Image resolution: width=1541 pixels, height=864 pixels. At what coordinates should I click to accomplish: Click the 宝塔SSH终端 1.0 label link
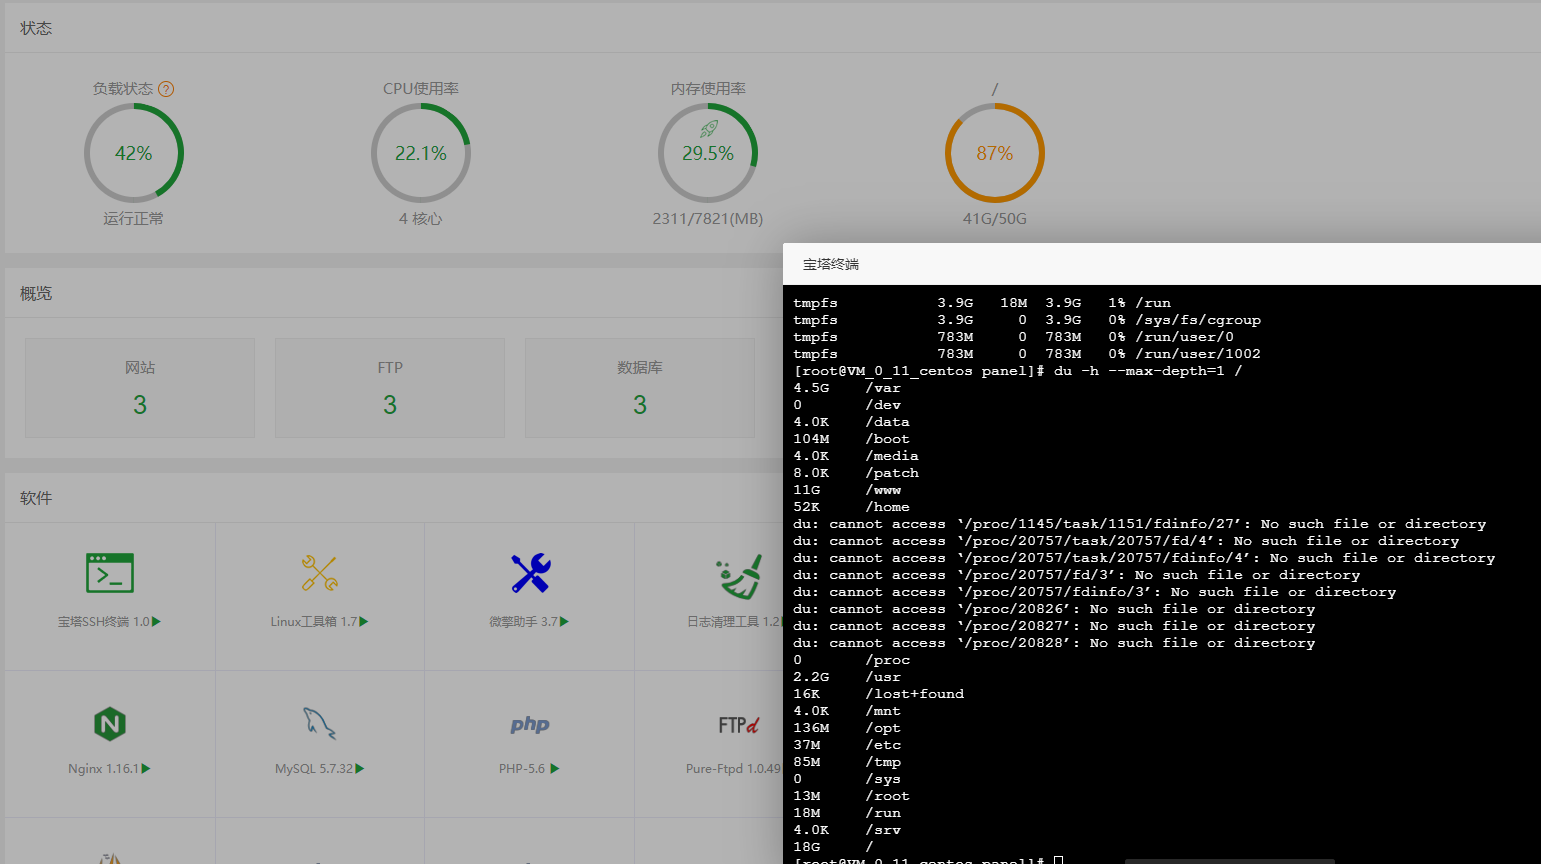tap(109, 622)
